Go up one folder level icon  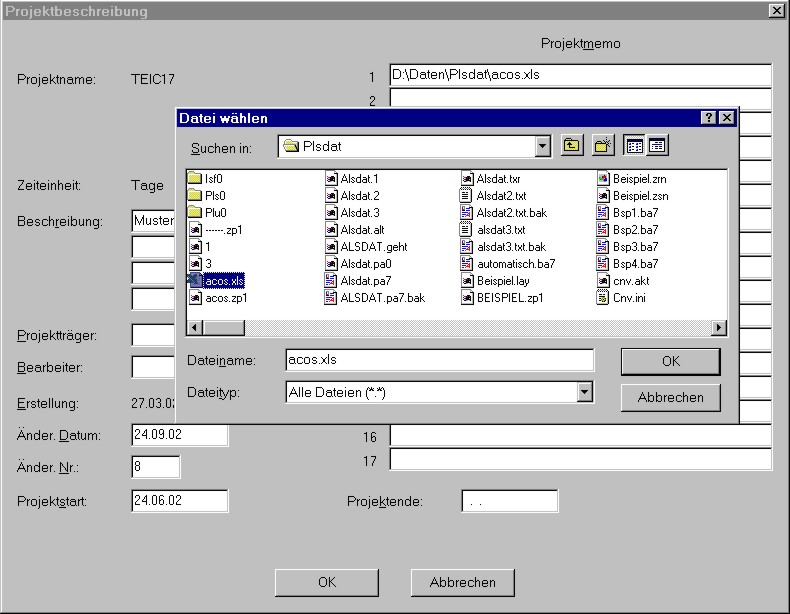(572, 146)
